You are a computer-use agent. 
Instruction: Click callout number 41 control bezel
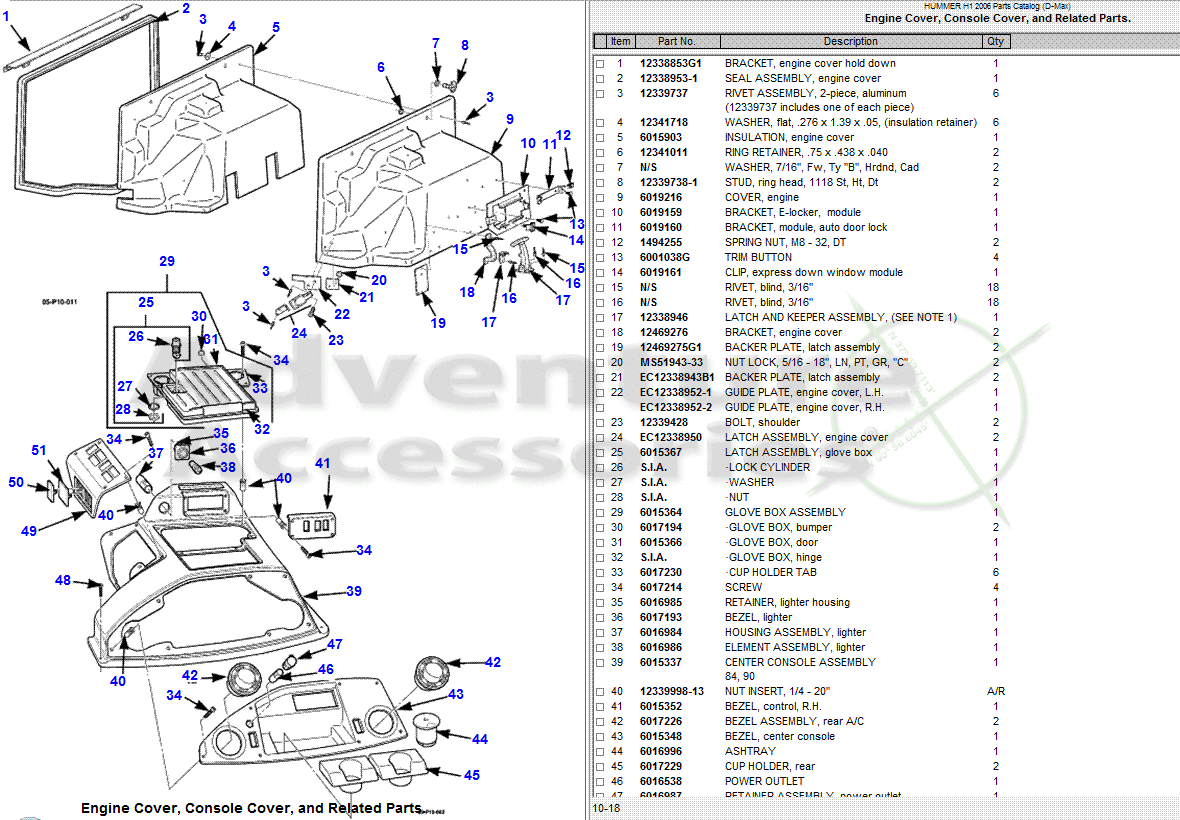323,463
